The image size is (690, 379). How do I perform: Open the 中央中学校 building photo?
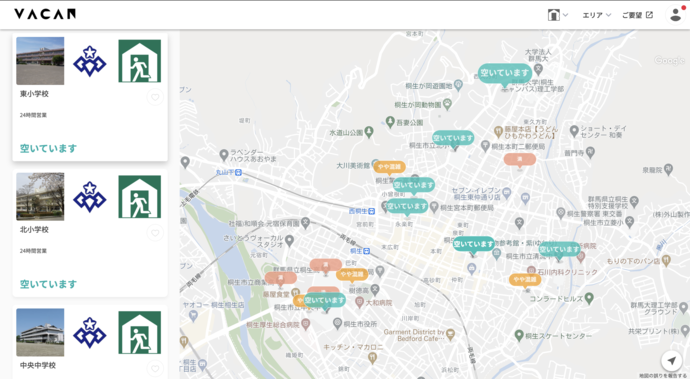click(40, 332)
